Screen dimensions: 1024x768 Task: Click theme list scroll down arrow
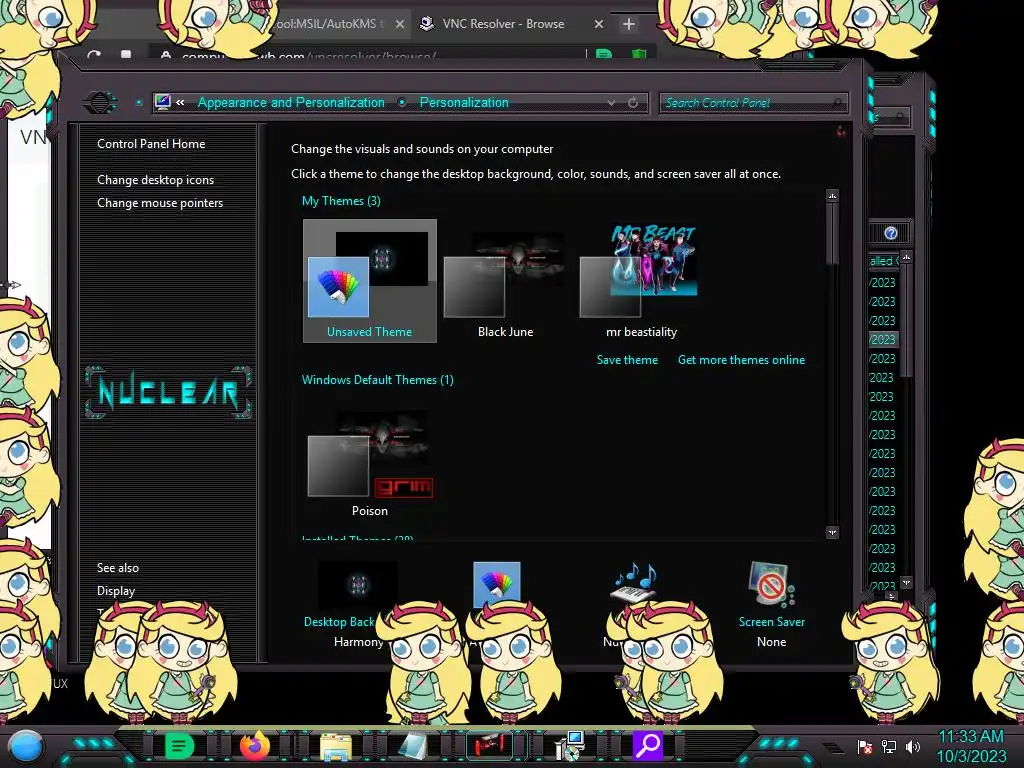point(832,533)
